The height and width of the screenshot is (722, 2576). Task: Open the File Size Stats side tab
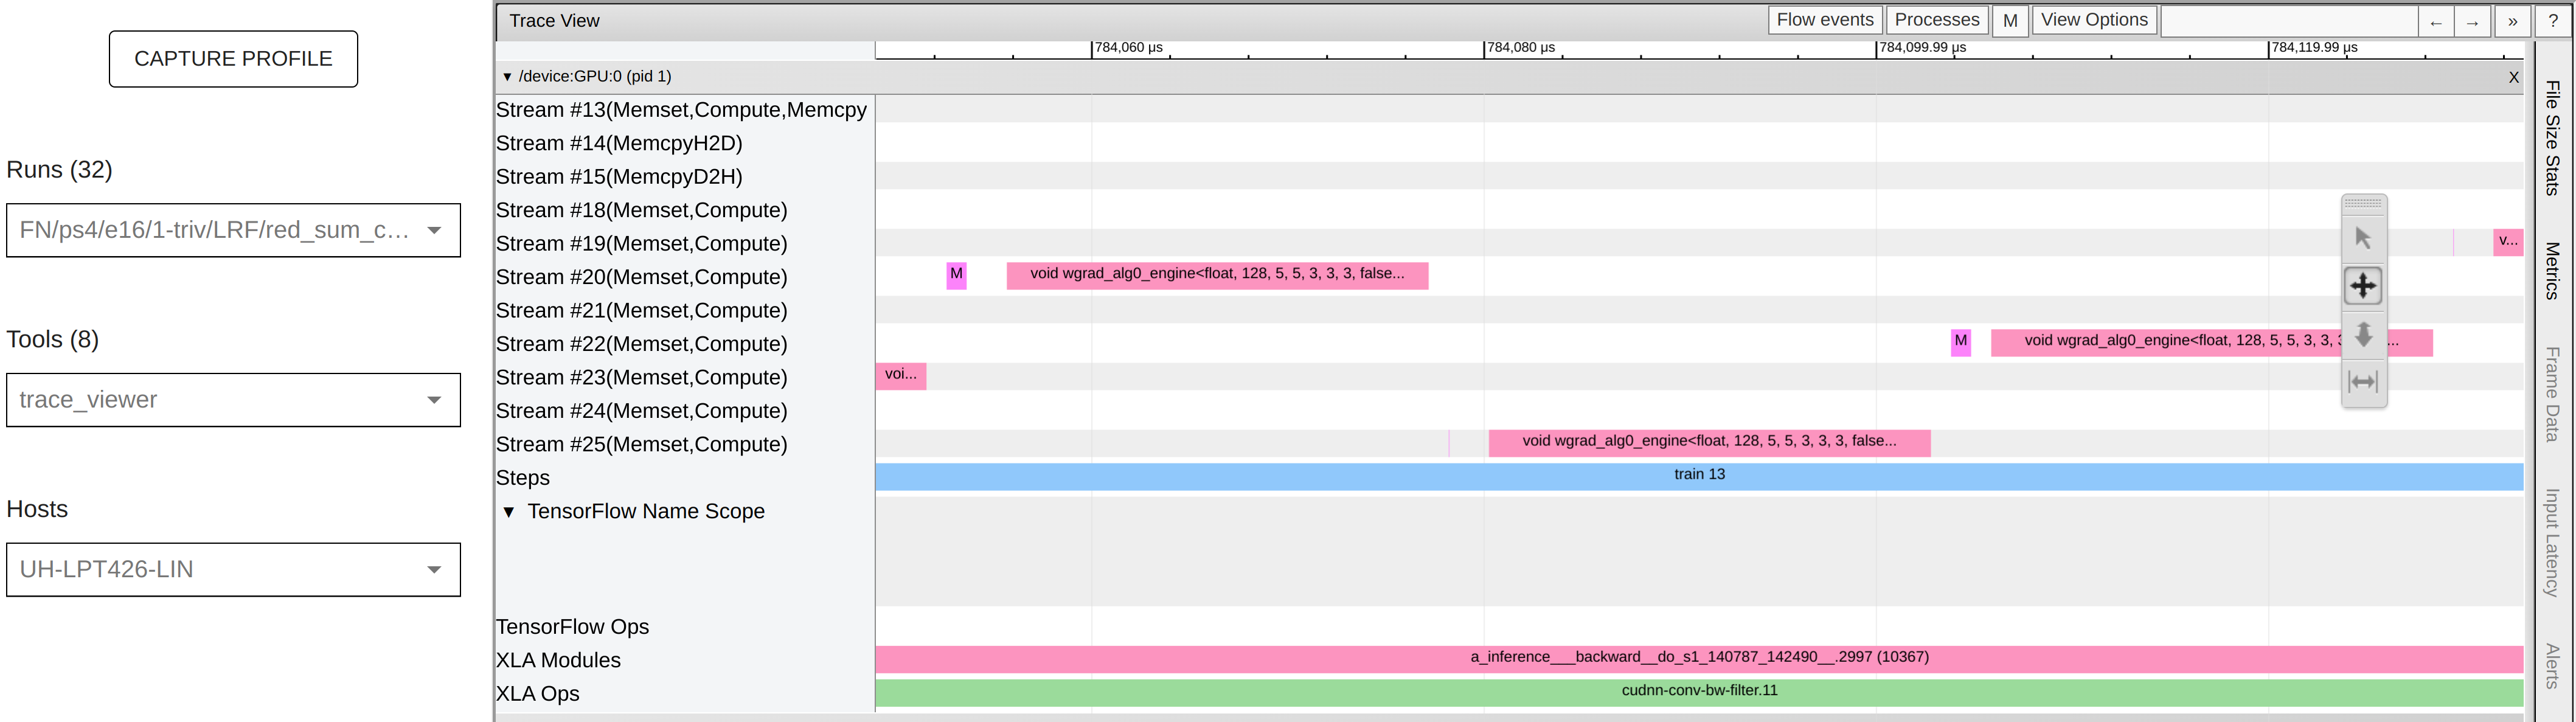pyautogui.click(x=2553, y=137)
